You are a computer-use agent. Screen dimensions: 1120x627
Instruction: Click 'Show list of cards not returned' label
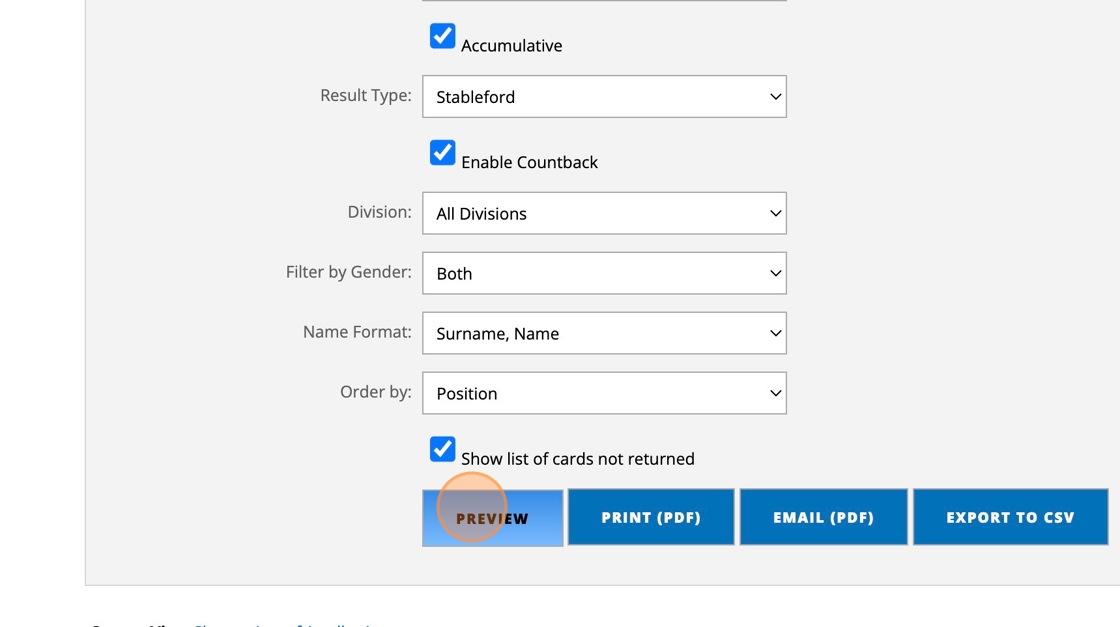pos(577,459)
